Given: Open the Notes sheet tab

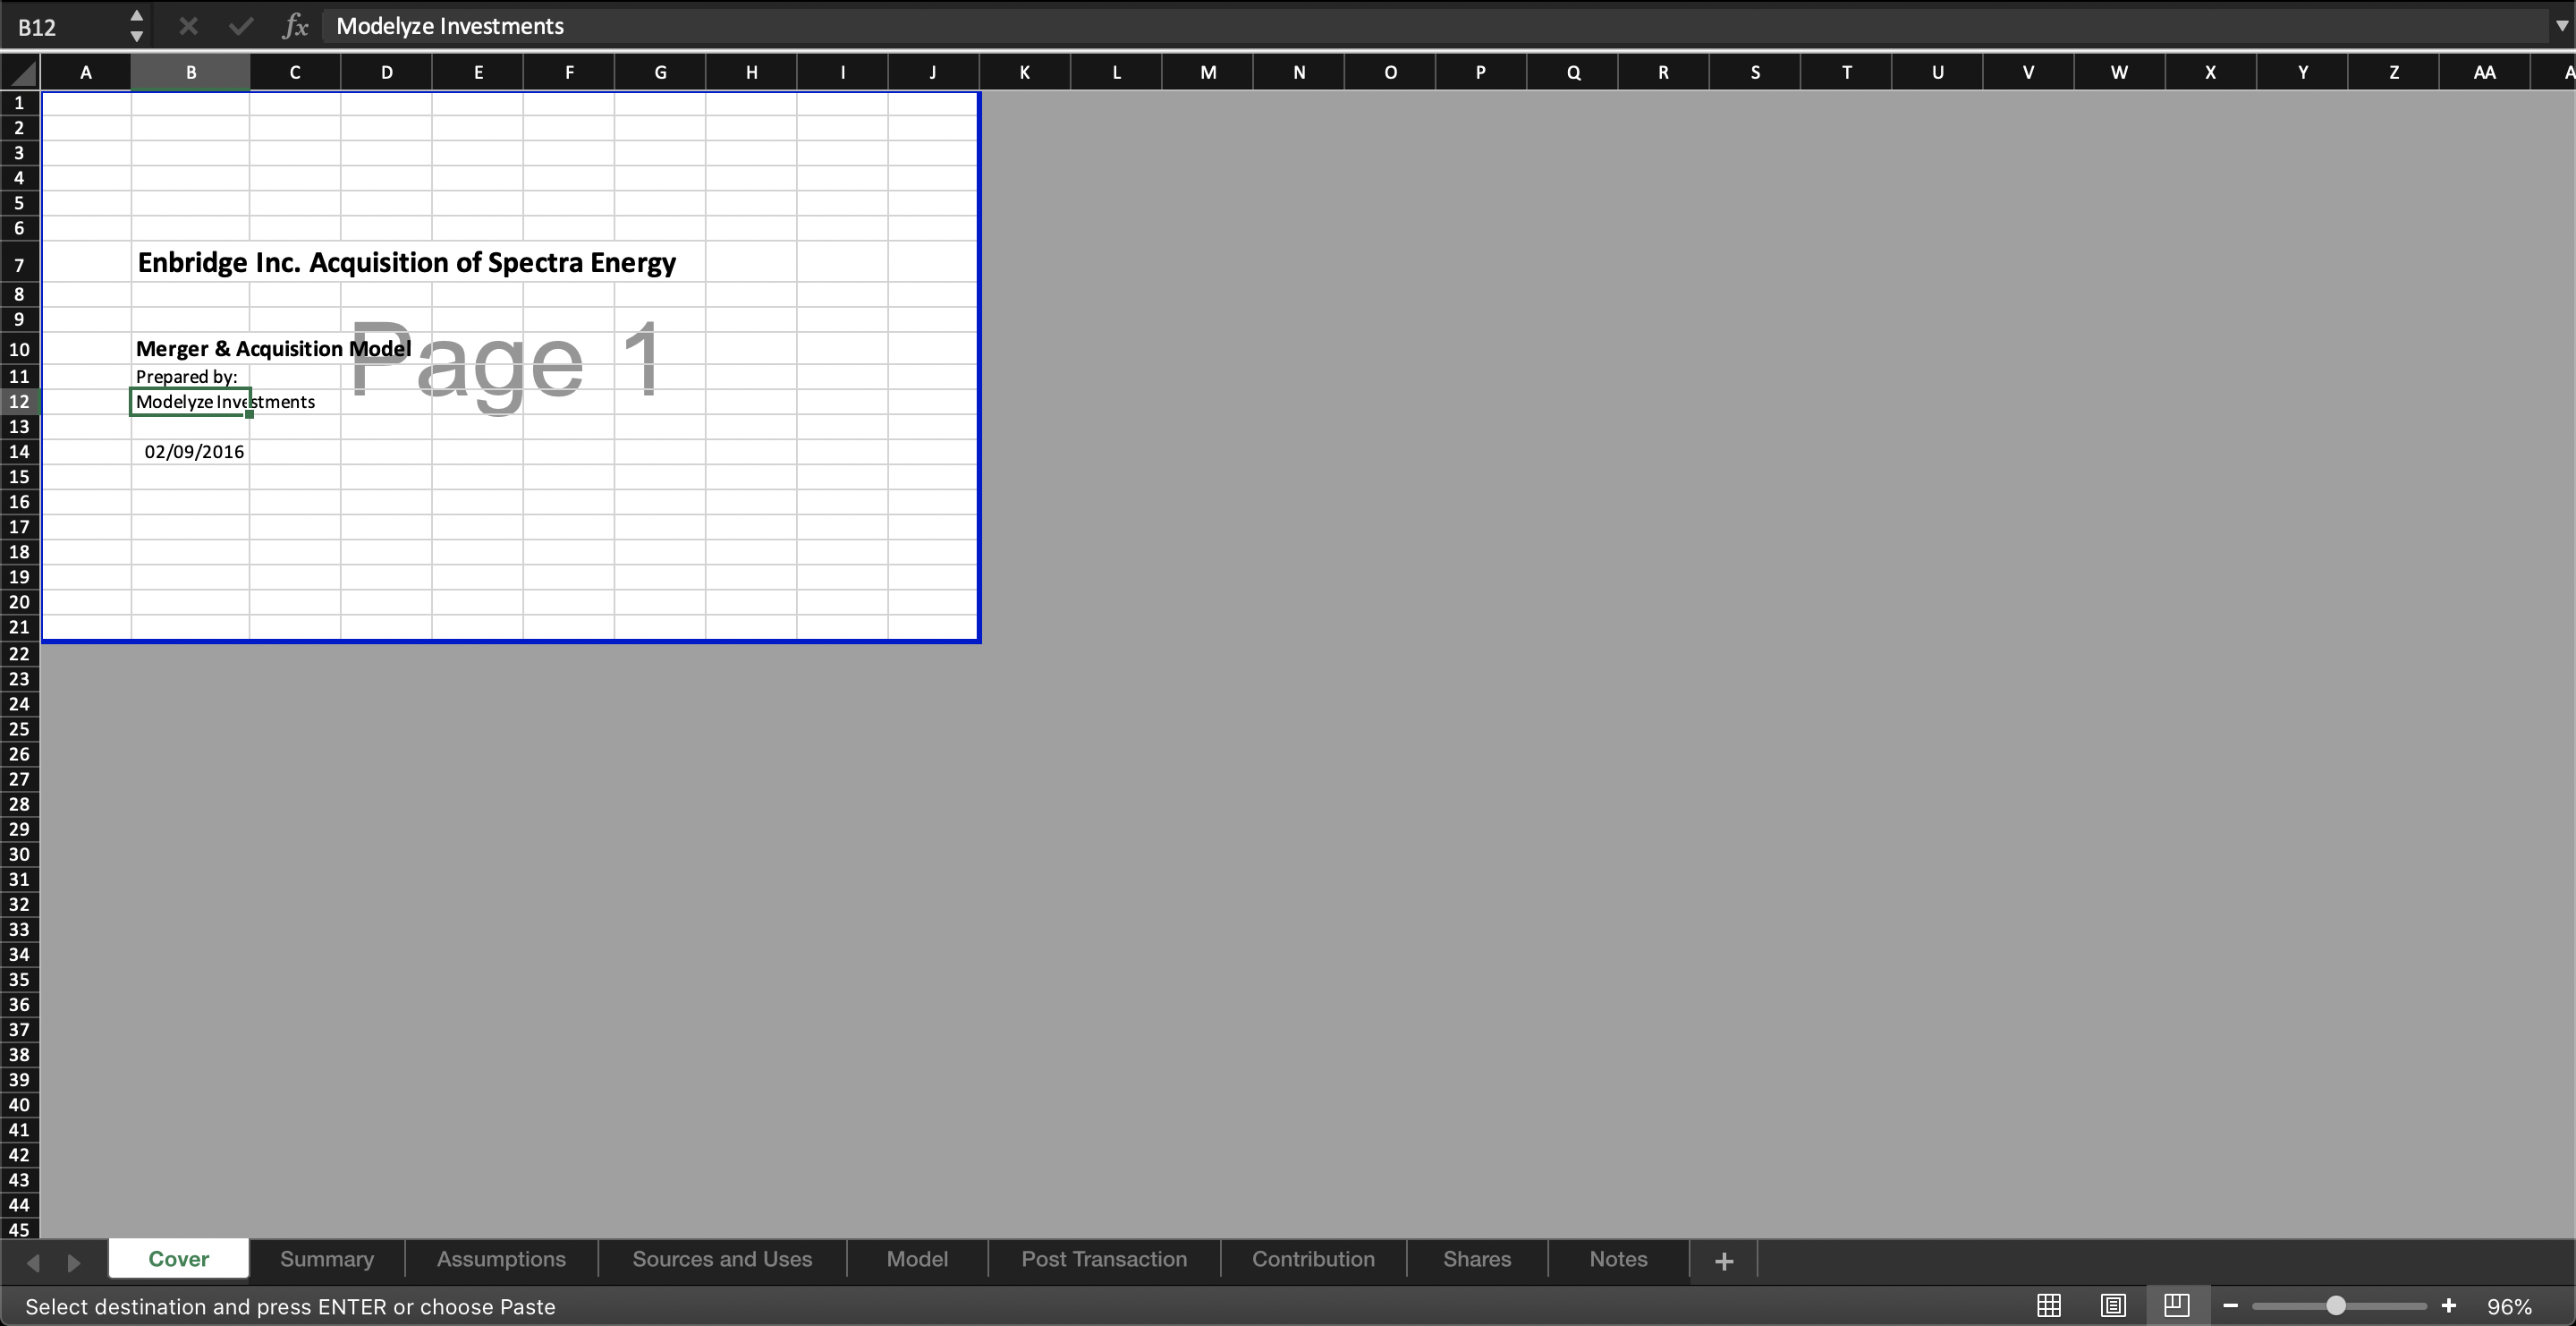Looking at the screenshot, I should [x=1618, y=1259].
